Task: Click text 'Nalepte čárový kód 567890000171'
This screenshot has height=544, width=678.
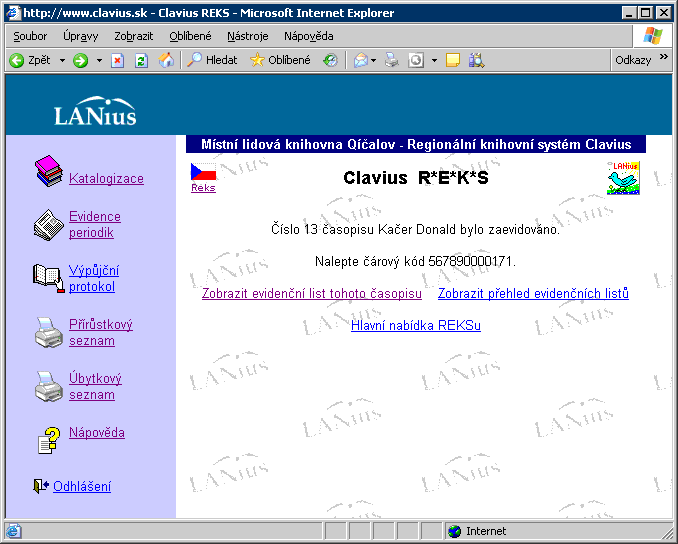Action: (416, 261)
